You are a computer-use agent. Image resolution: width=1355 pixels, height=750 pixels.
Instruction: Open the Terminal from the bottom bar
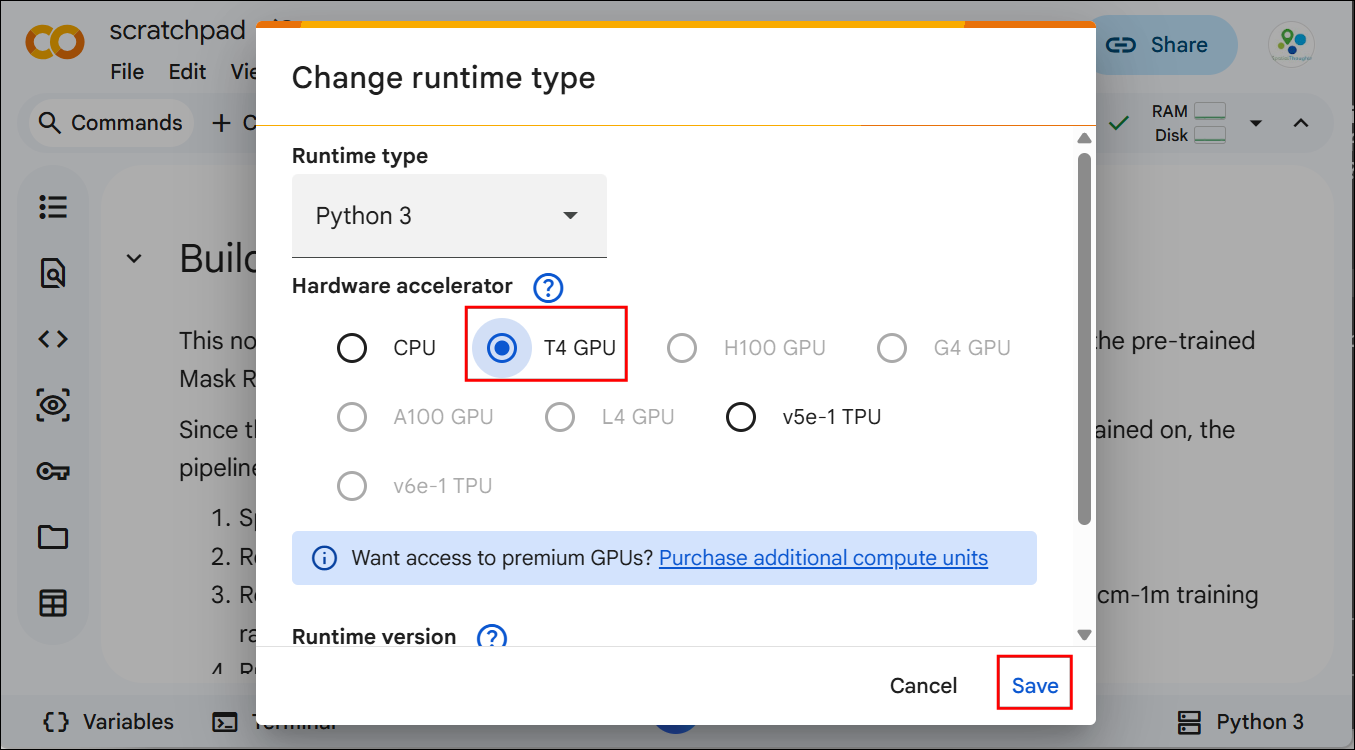pyautogui.click(x=273, y=722)
